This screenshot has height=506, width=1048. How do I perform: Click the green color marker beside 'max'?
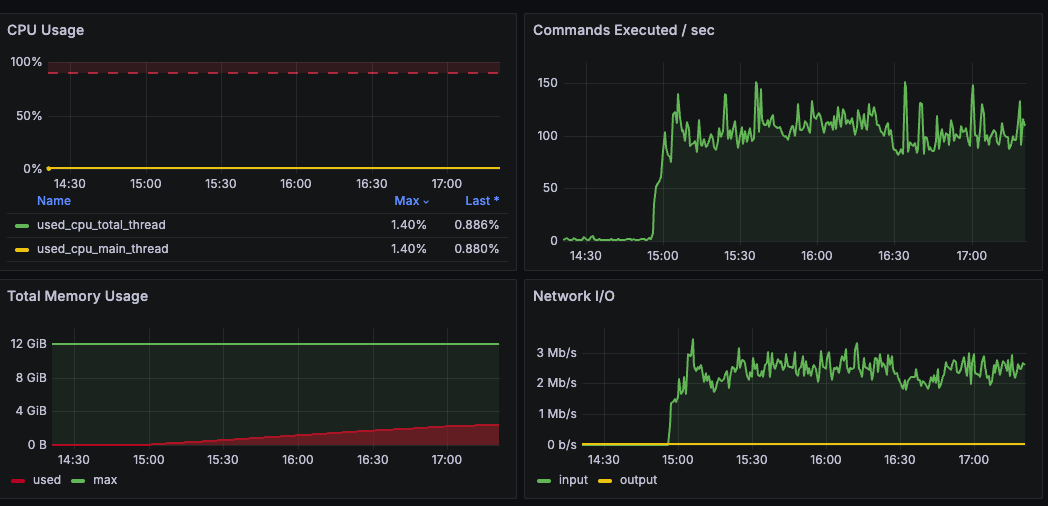pos(78,480)
